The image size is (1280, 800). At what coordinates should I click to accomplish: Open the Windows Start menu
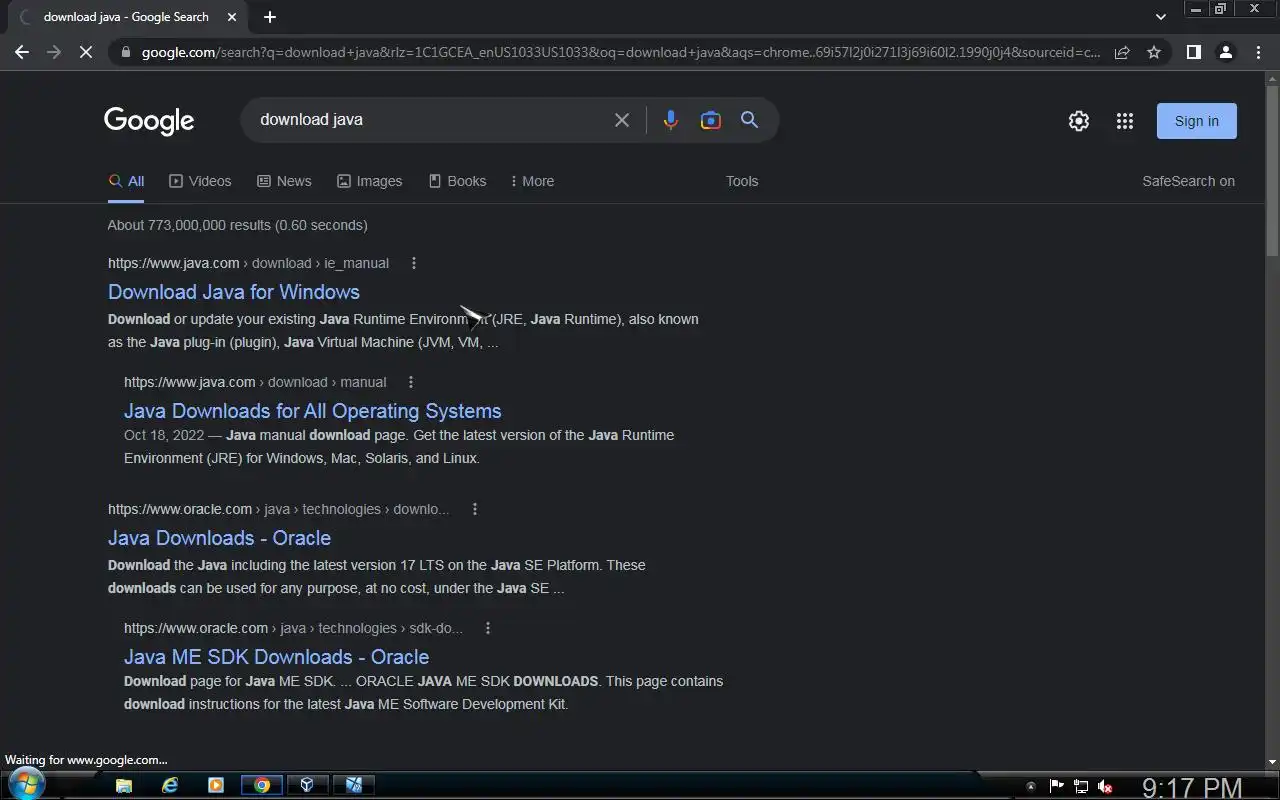pos(26,784)
